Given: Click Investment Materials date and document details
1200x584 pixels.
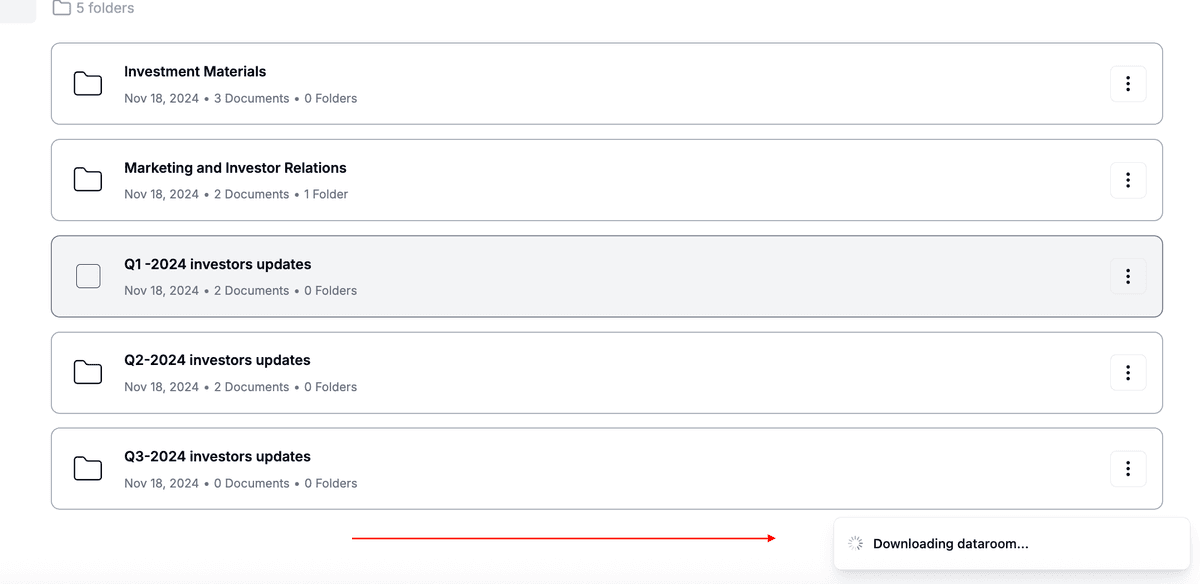Looking at the screenshot, I should [x=240, y=99].
